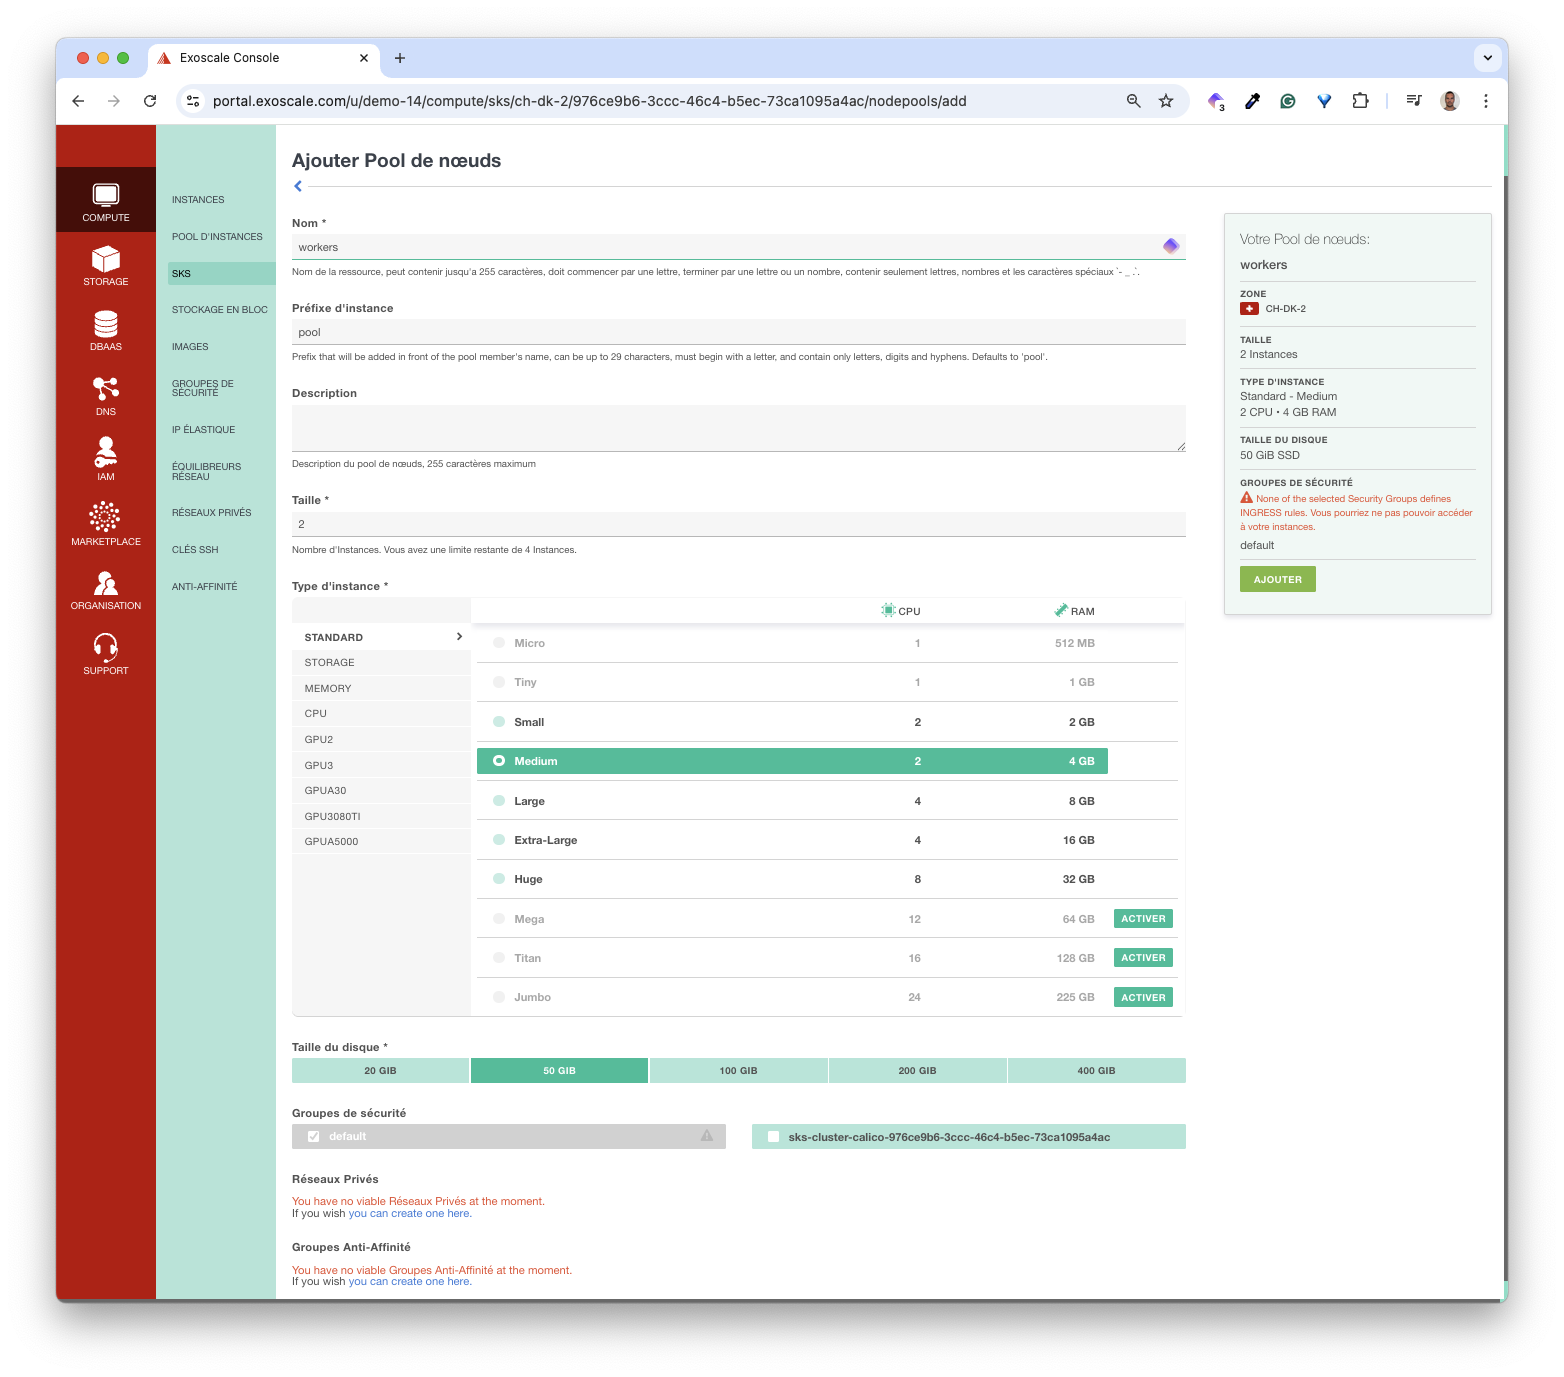1564x1377 pixels.
Task: Go back using the blue chevron
Action: point(298,186)
